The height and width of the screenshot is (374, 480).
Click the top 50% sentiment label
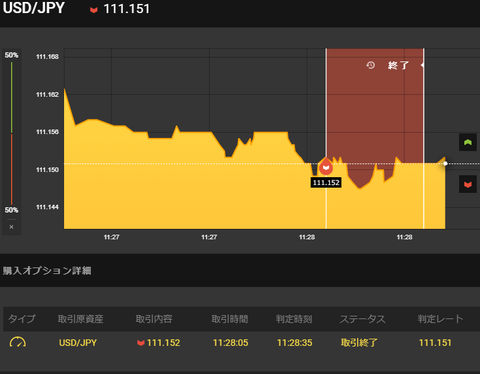(11, 55)
